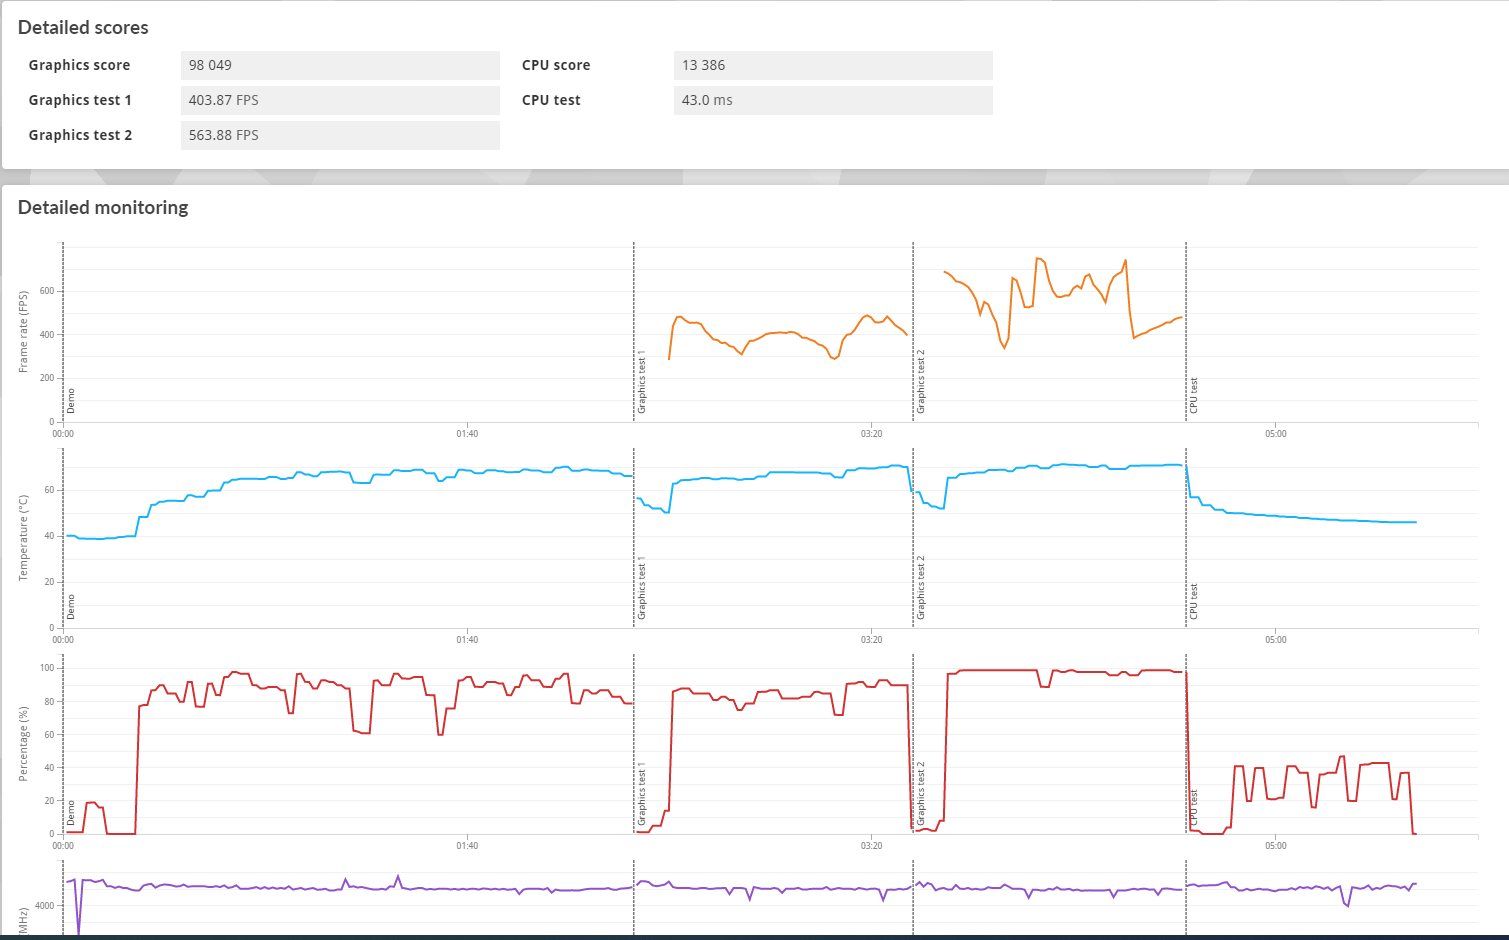Click the 03:20 time label under frame rate chart
Image resolution: width=1509 pixels, height=940 pixels.
(871, 434)
